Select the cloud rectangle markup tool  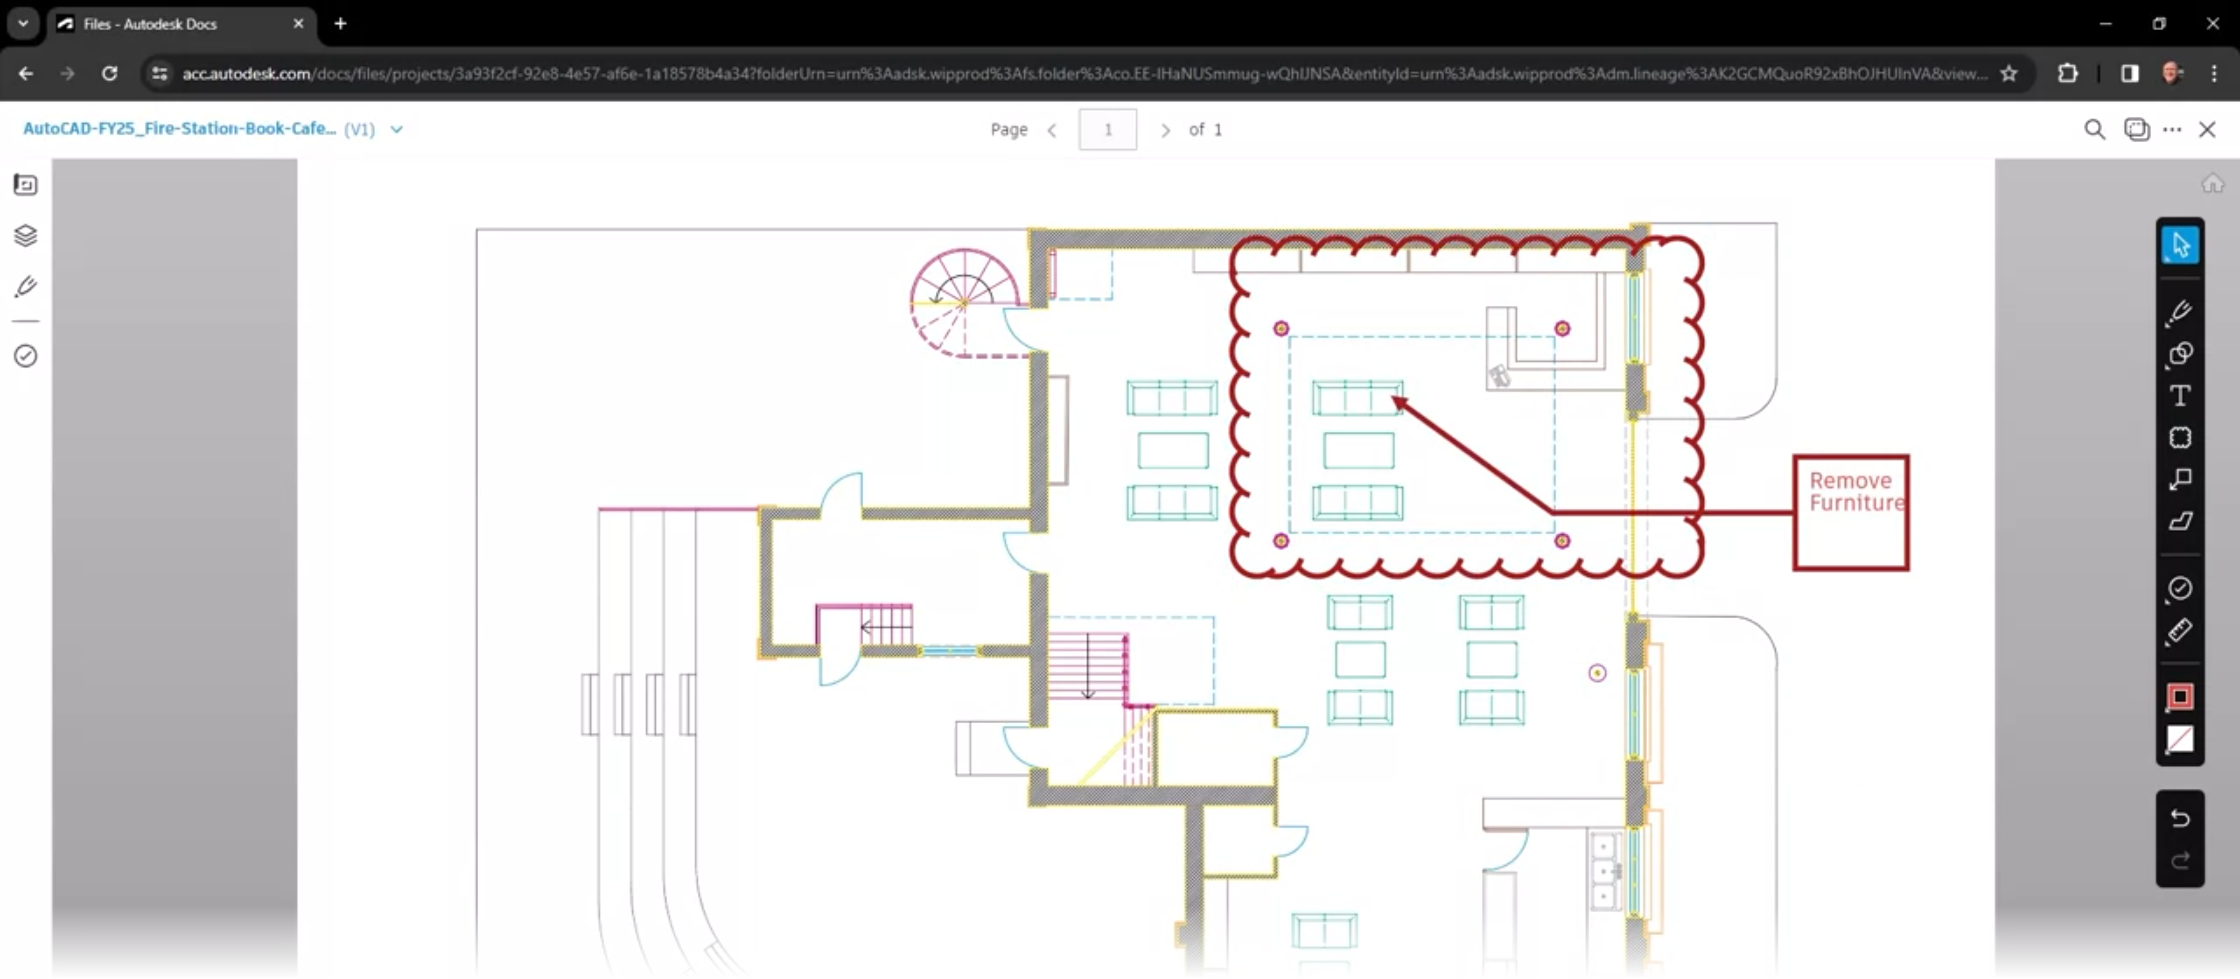pyautogui.click(x=2180, y=437)
